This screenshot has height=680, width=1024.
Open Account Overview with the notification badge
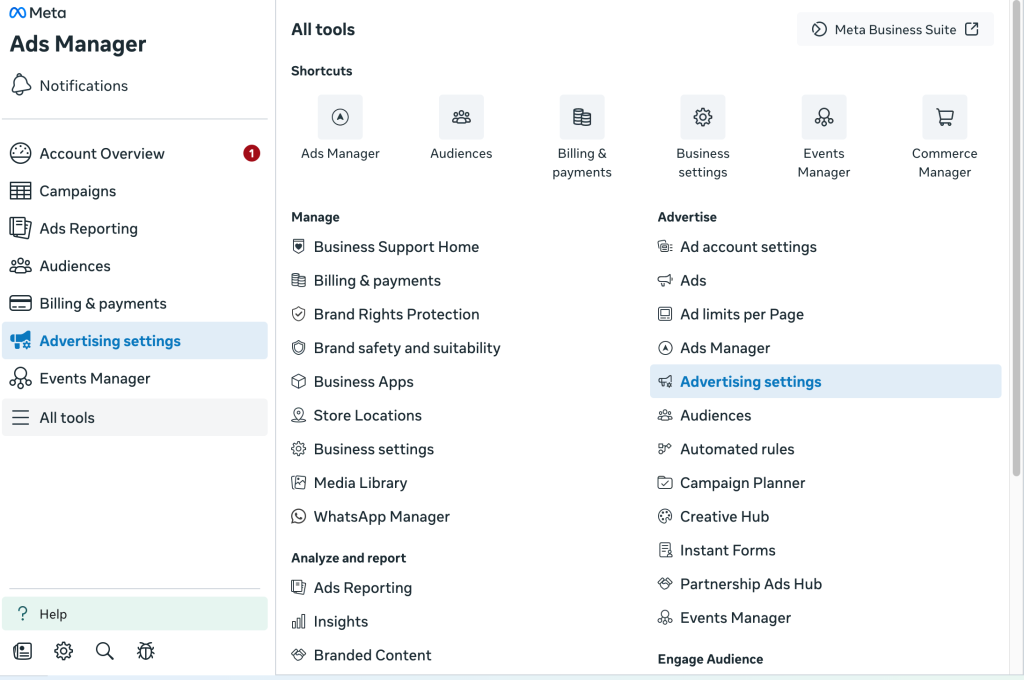[x=102, y=153]
